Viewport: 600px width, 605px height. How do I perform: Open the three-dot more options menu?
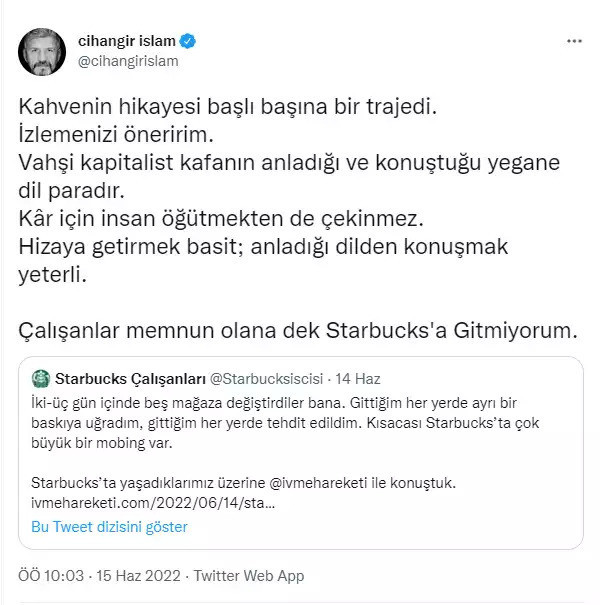[x=573, y=42]
